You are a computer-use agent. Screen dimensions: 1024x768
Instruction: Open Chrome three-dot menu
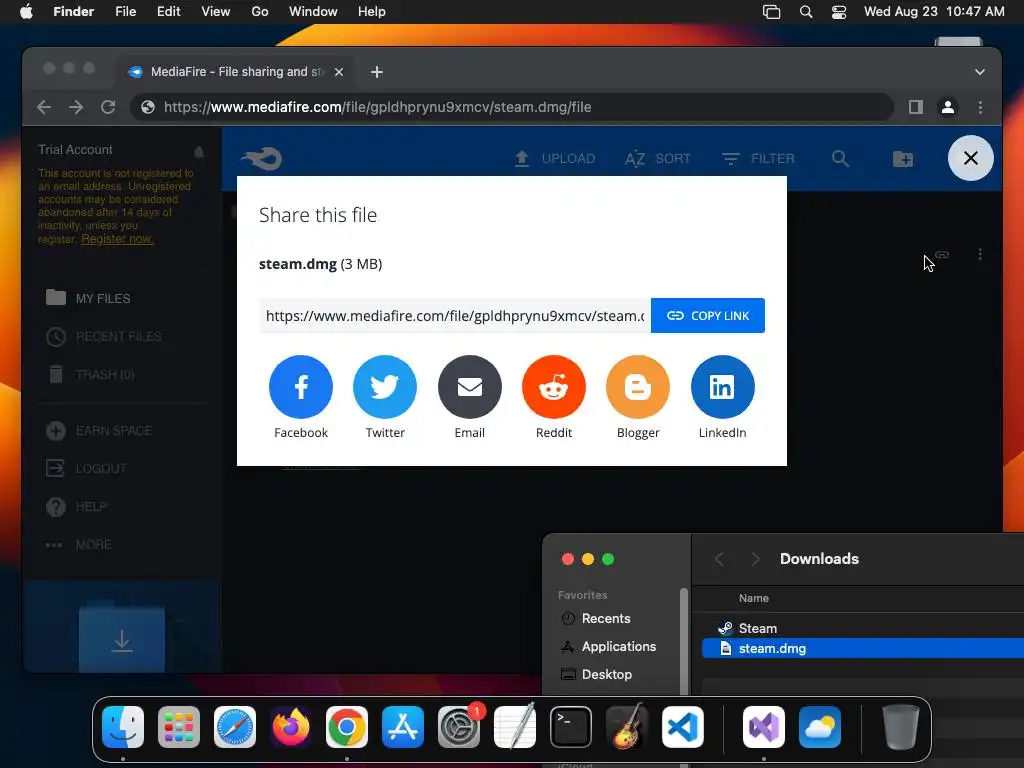click(x=980, y=107)
